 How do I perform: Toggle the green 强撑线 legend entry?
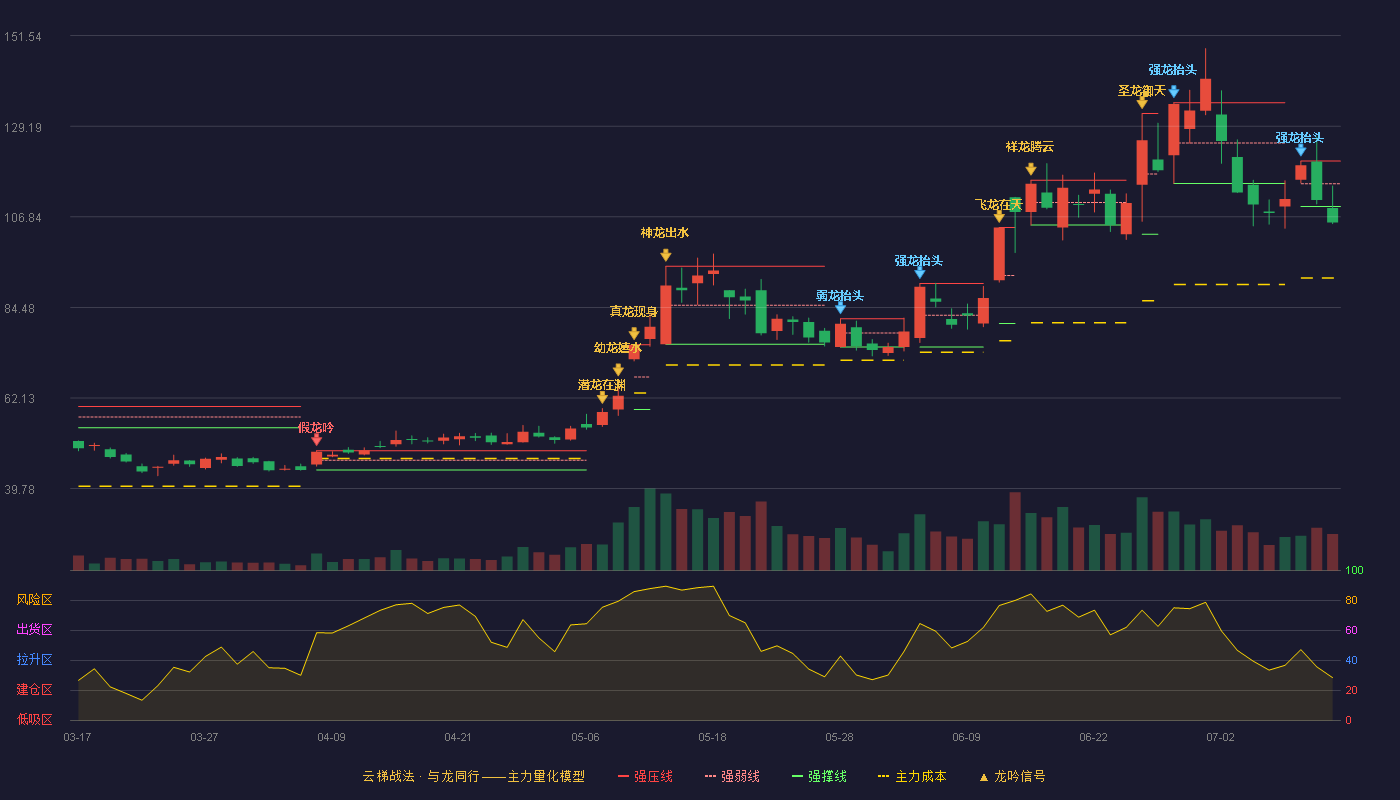click(819, 776)
